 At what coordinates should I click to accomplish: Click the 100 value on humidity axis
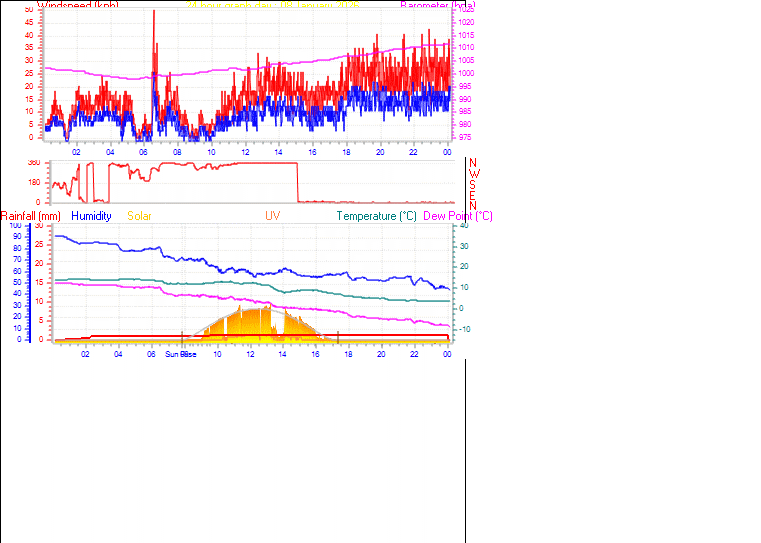click(15, 226)
